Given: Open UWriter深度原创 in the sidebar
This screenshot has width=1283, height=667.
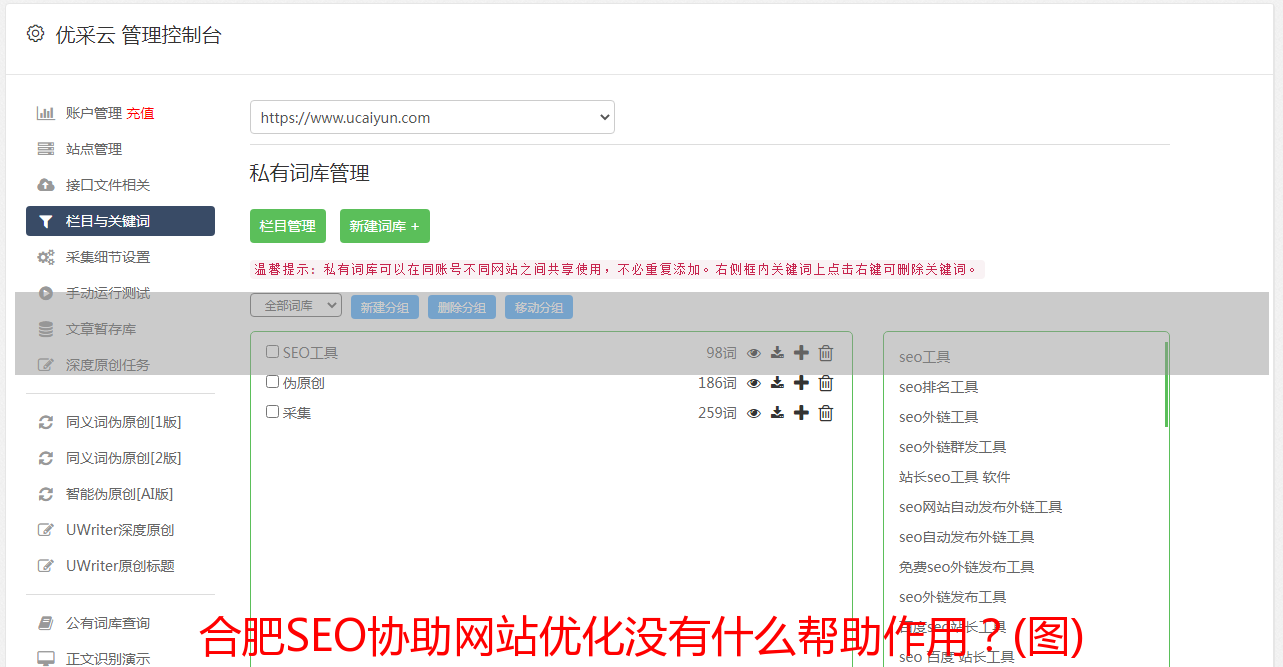Looking at the screenshot, I should click(x=120, y=530).
